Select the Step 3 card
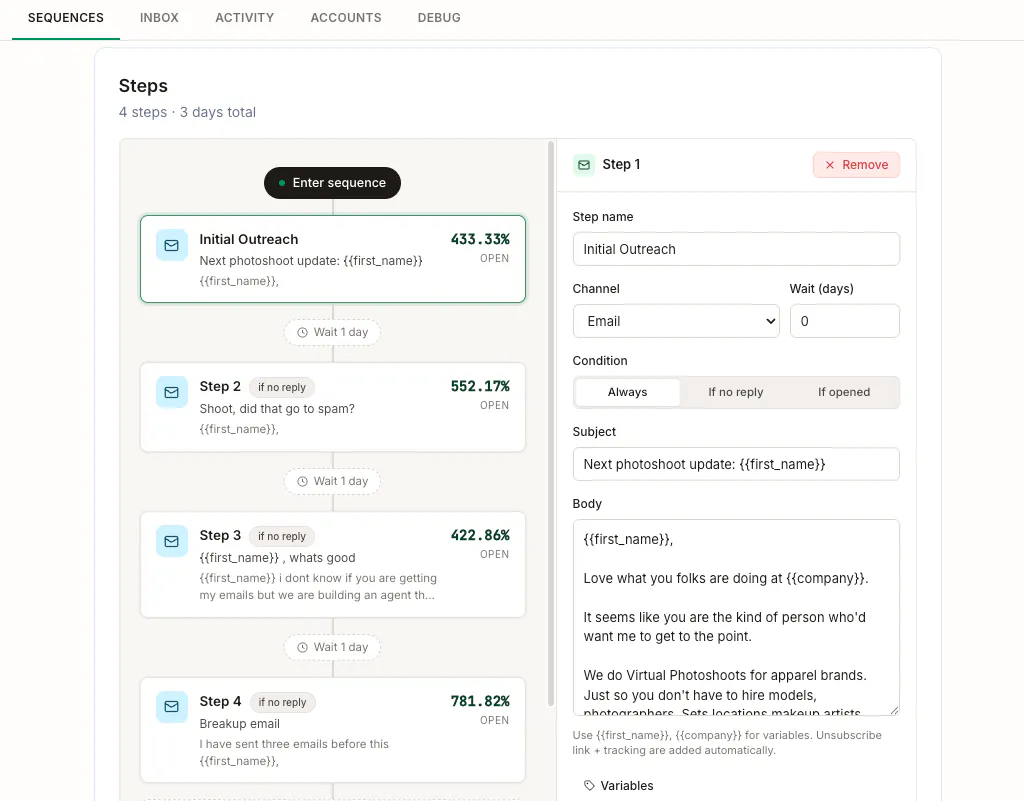The height and width of the screenshot is (801, 1024). pyautogui.click(x=332, y=565)
